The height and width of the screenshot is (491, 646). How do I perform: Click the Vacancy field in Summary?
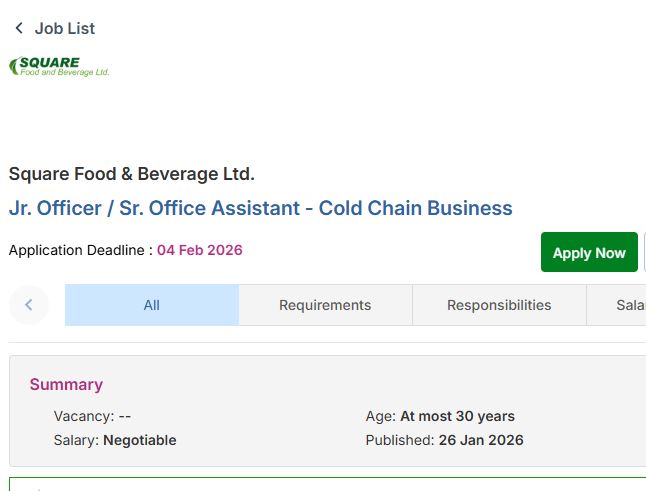click(x=92, y=416)
